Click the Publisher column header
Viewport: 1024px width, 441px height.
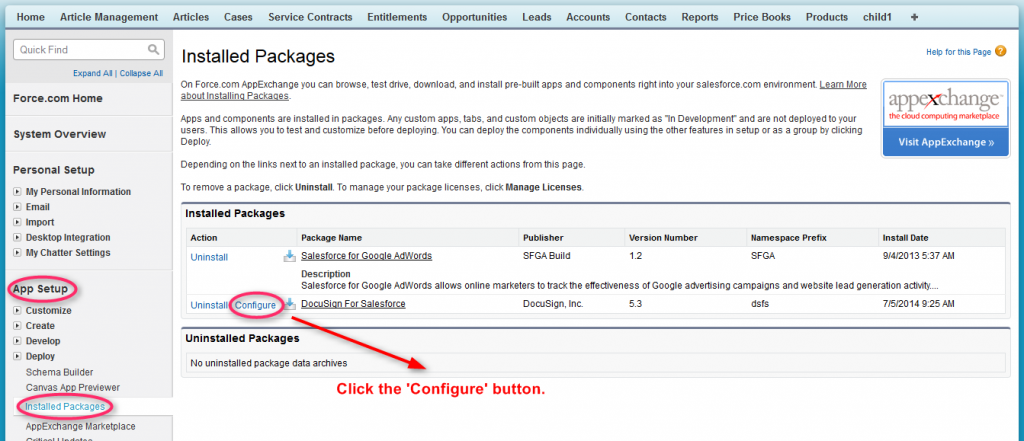click(543, 238)
